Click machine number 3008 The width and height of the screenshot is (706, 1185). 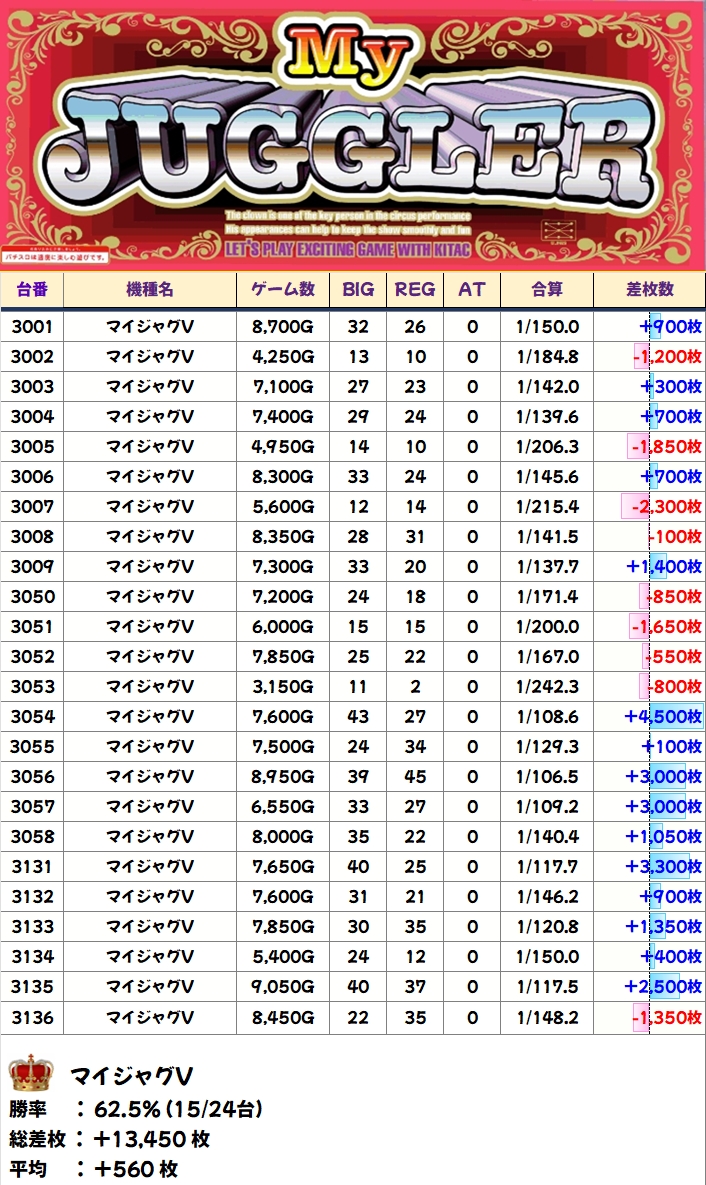point(33,537)
